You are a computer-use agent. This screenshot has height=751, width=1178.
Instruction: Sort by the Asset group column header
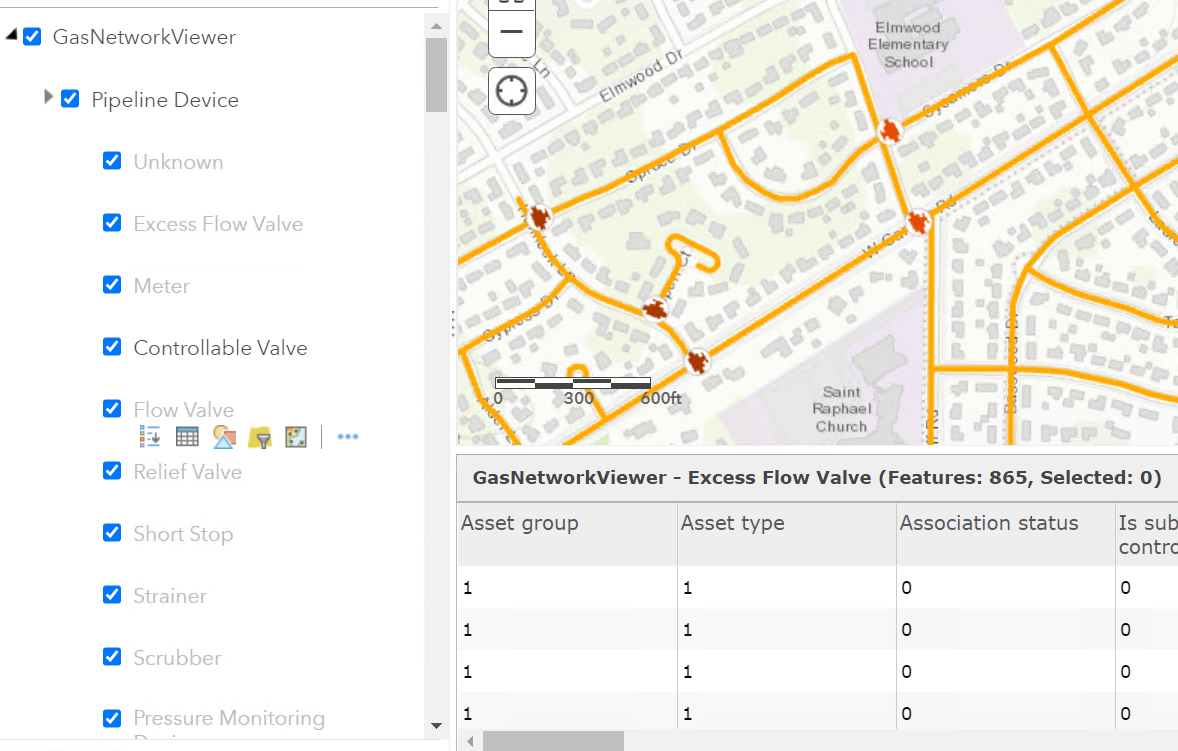(520, 523)
